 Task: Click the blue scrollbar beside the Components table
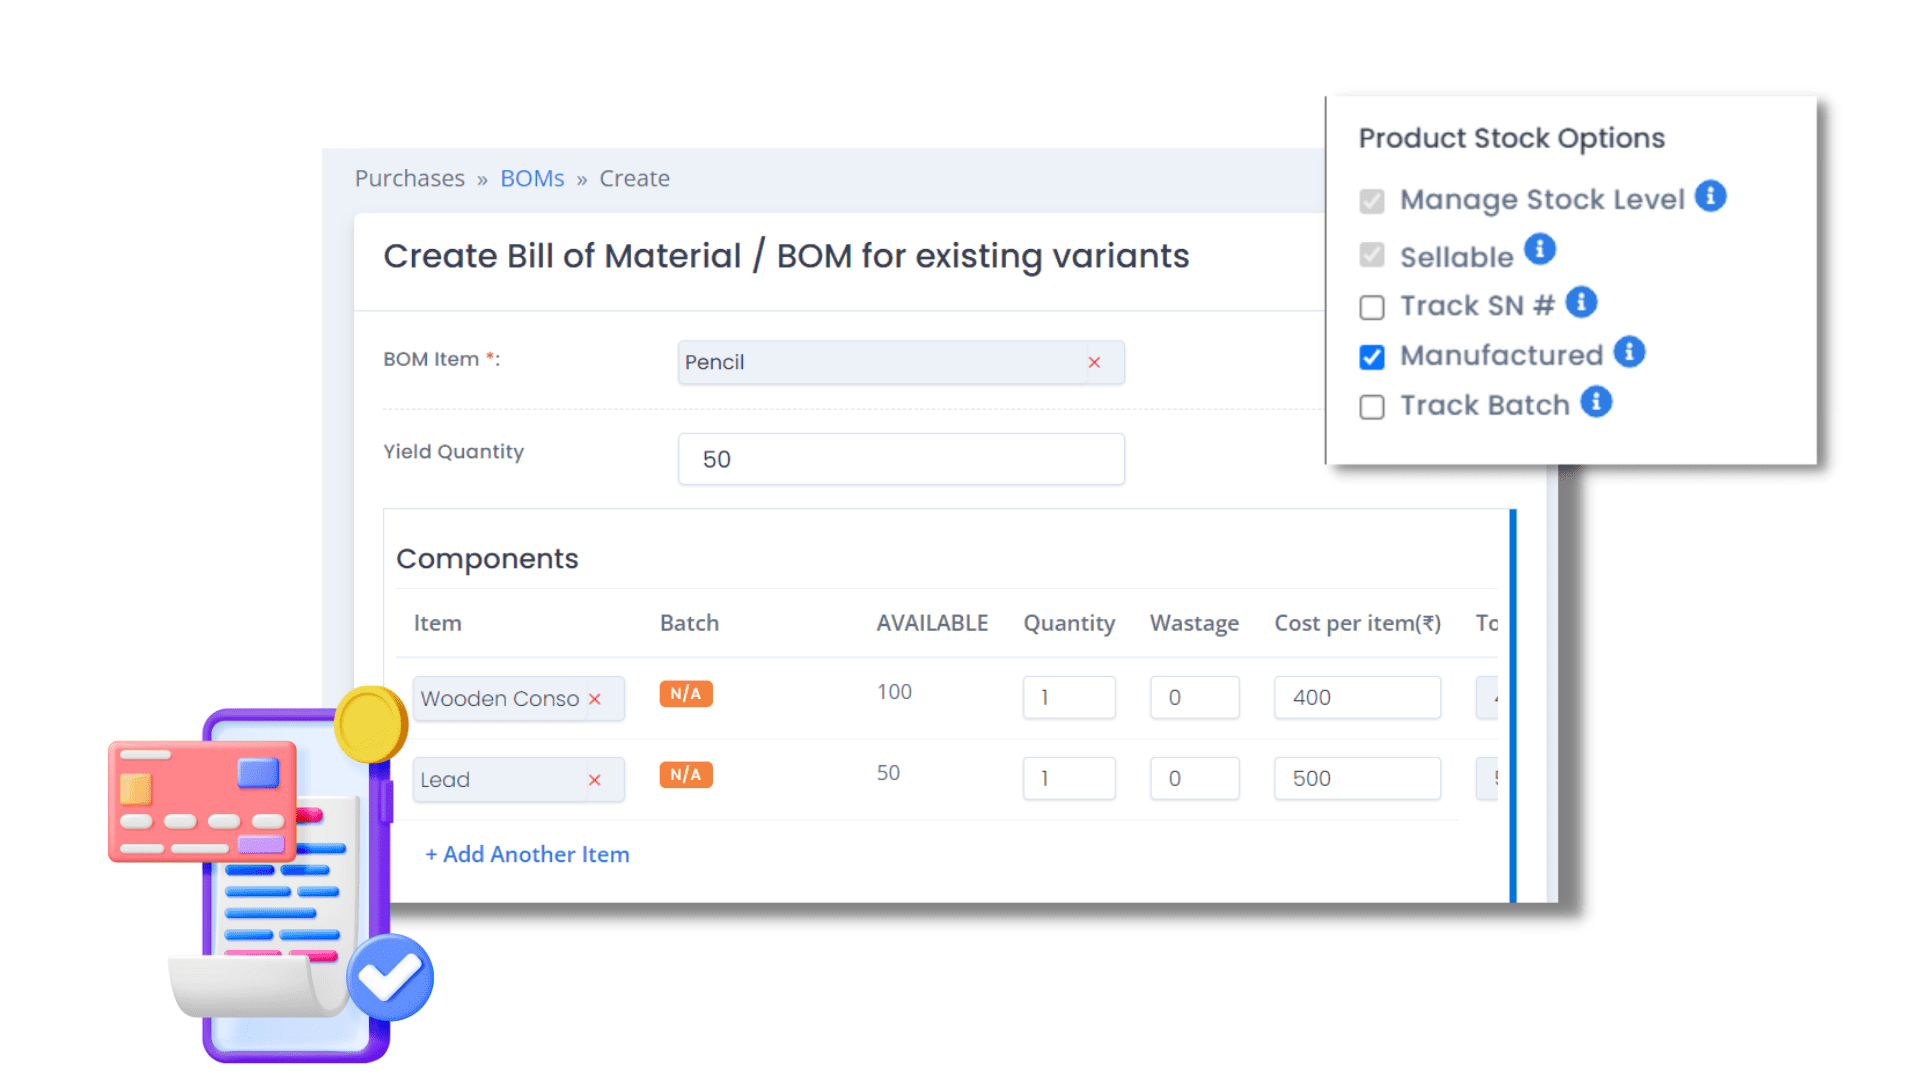1511,700
